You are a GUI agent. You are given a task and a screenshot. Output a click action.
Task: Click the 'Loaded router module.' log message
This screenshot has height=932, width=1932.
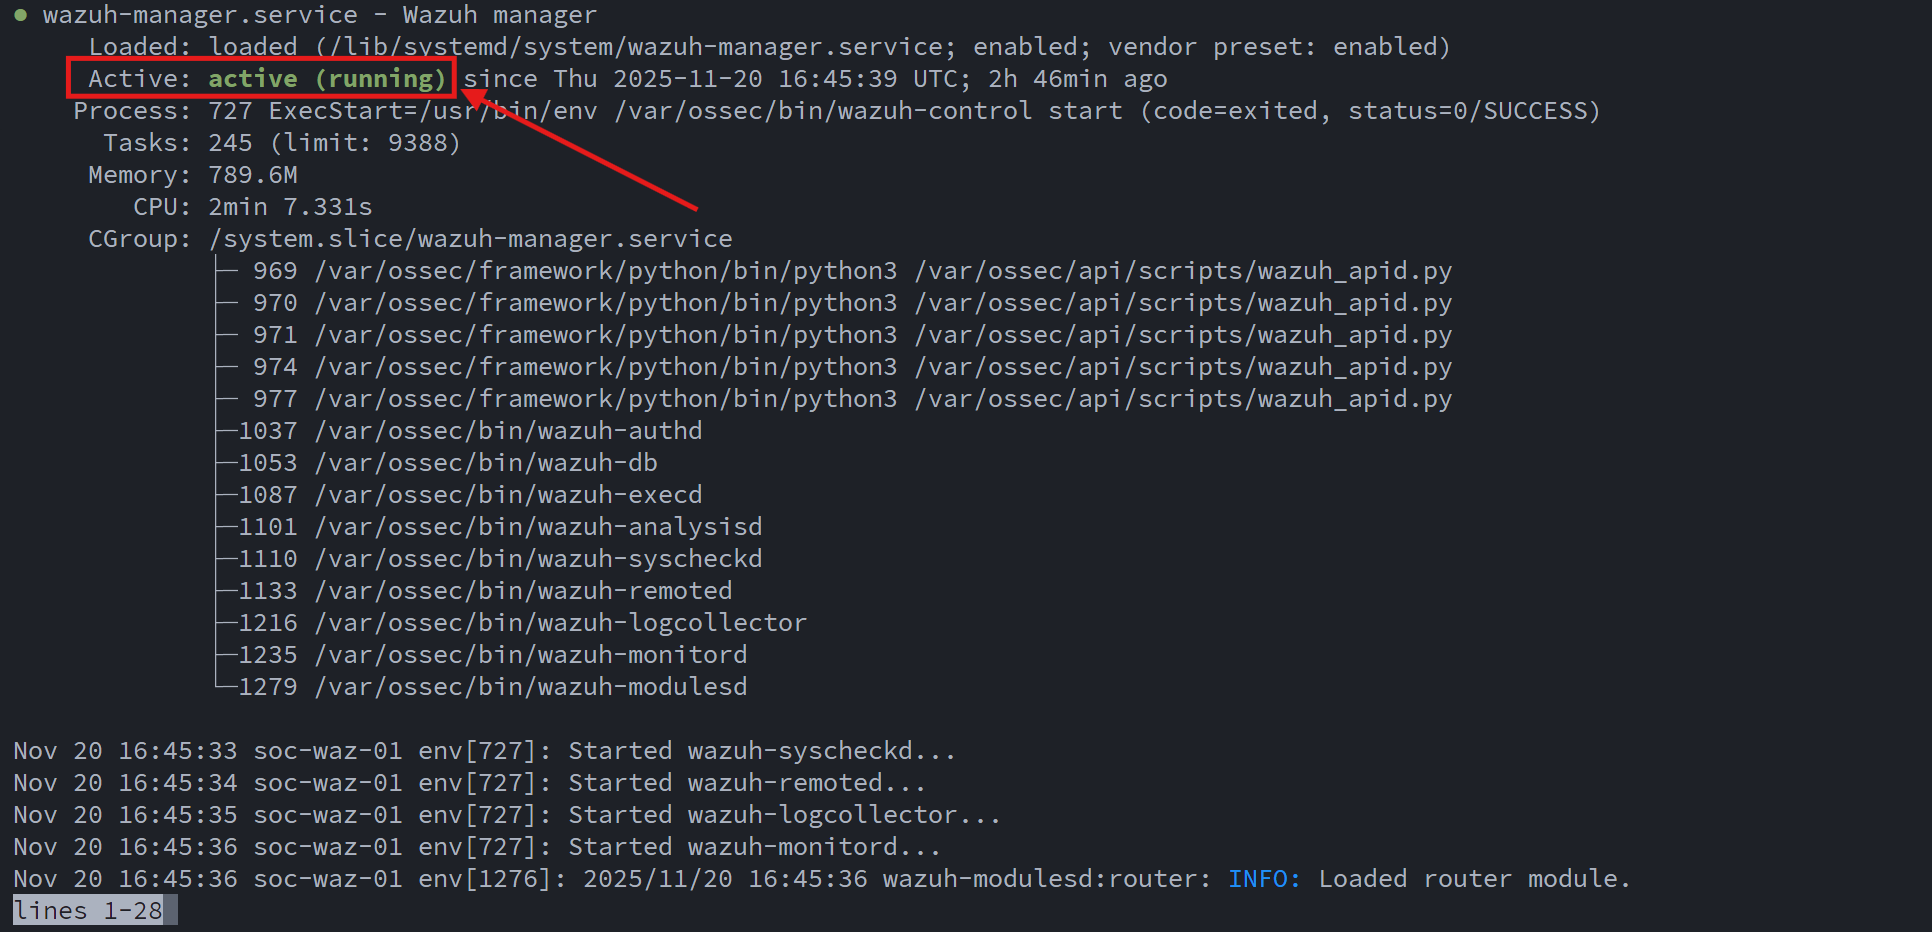click(1474, 879)
